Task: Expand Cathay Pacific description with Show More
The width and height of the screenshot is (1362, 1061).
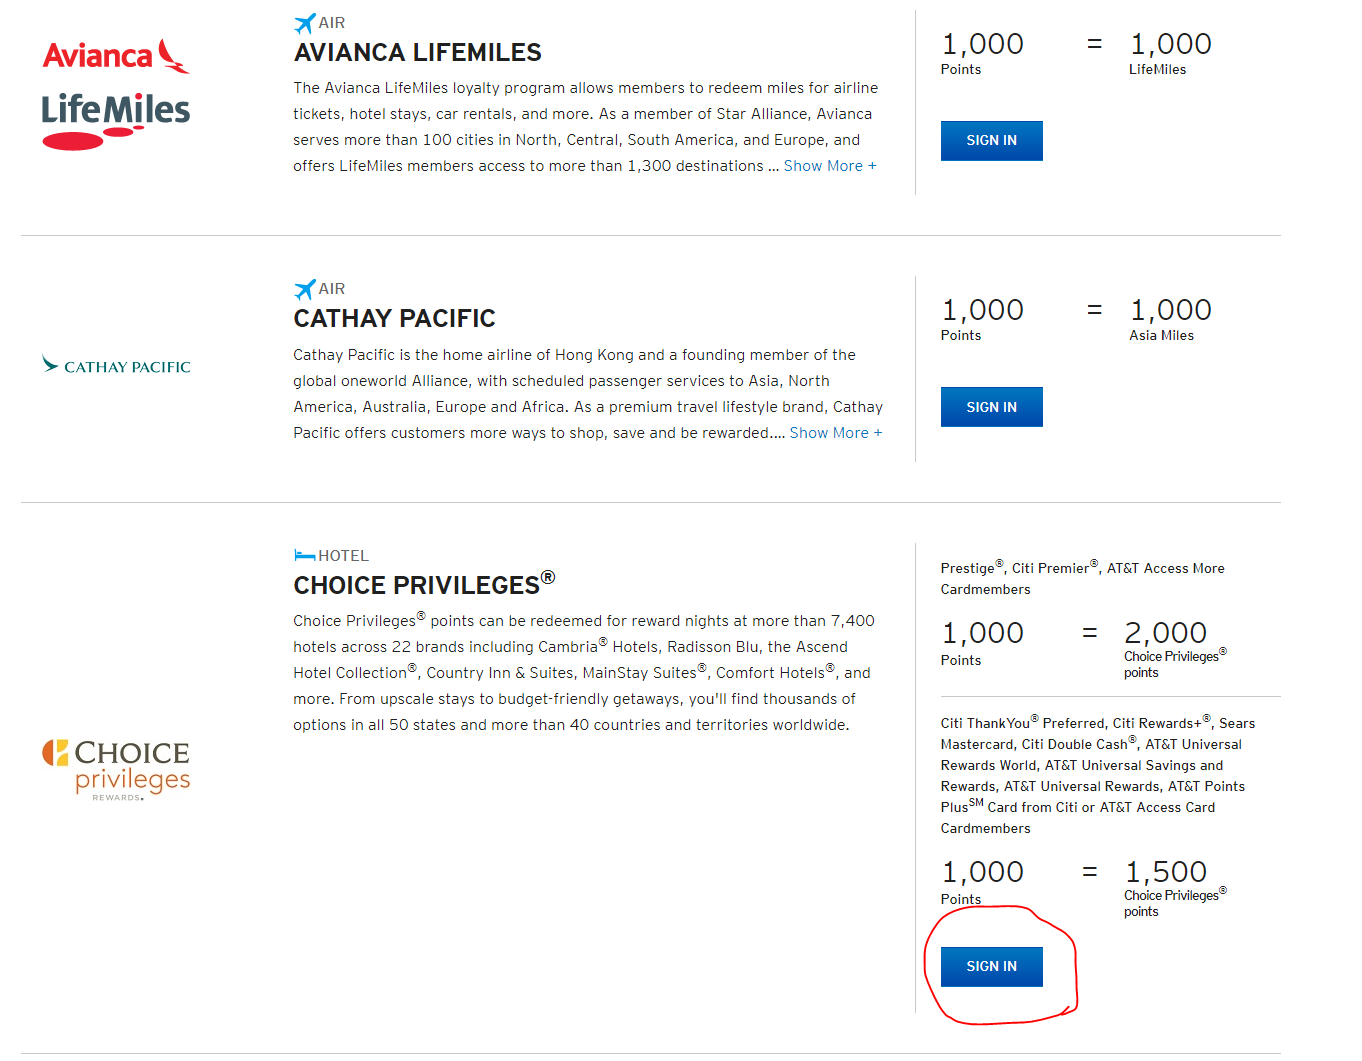Action: (836, 433)
